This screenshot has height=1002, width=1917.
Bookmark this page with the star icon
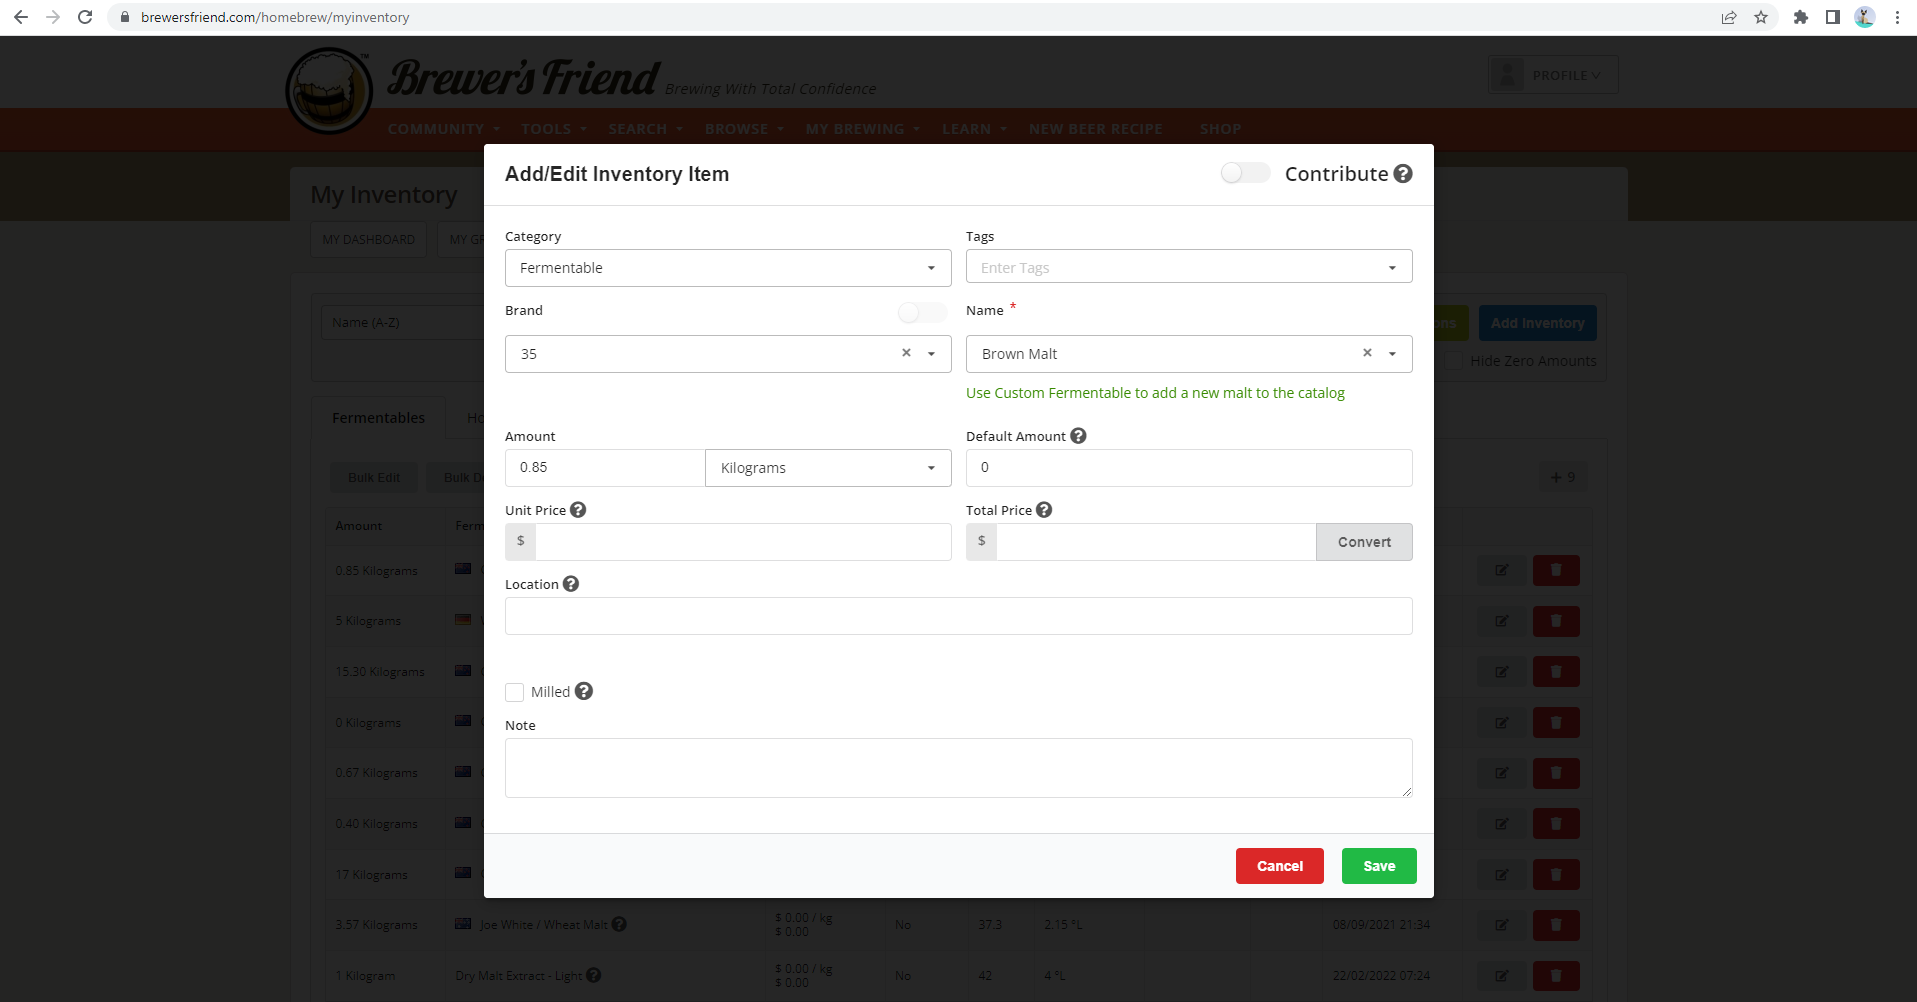click(x=1761, y=17)
